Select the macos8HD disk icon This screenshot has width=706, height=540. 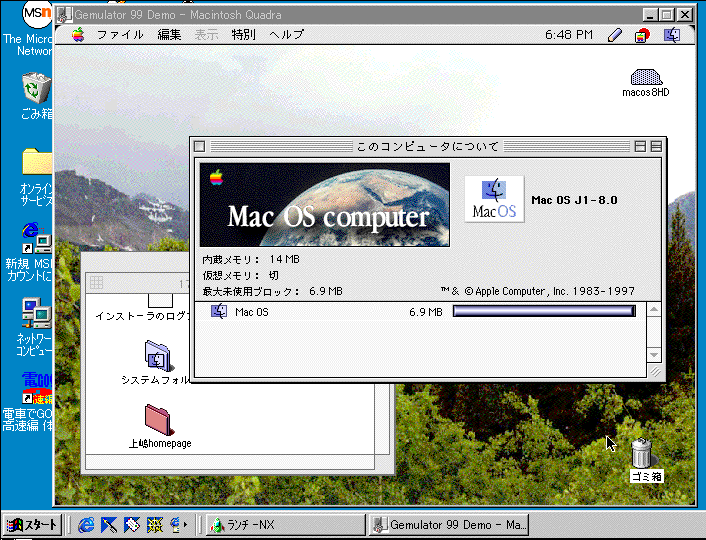coord(646,77)
